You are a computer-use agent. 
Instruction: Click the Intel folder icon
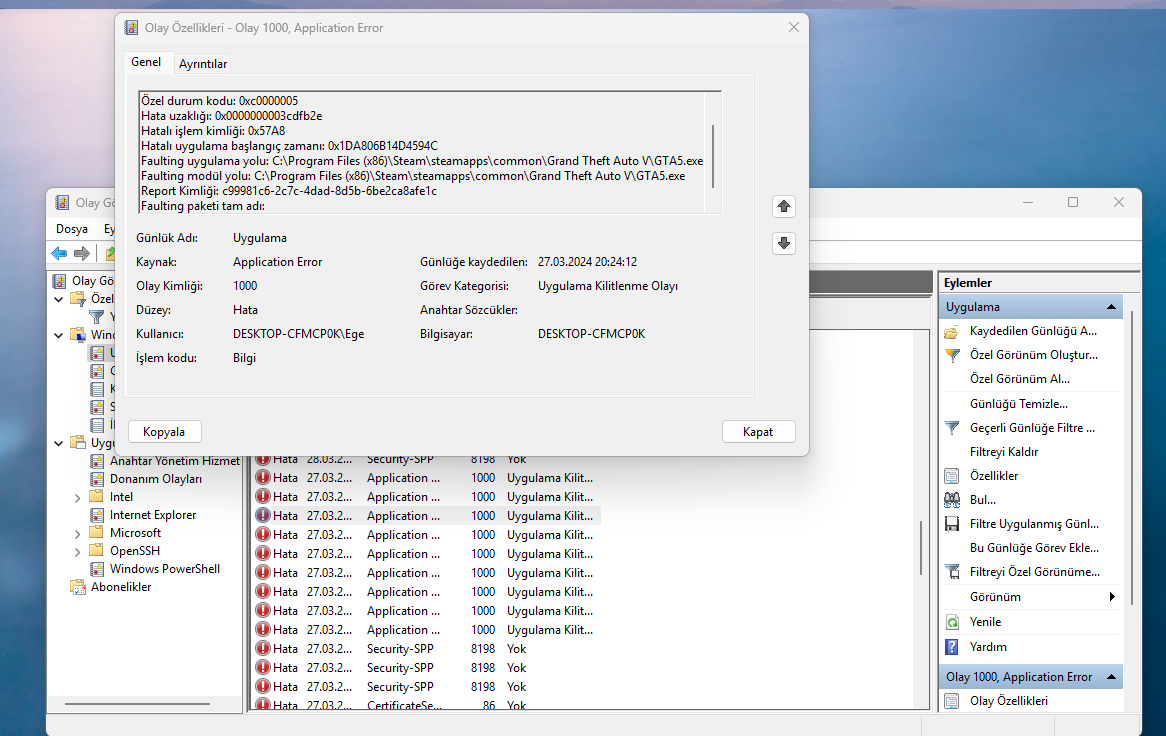point(97,496)
